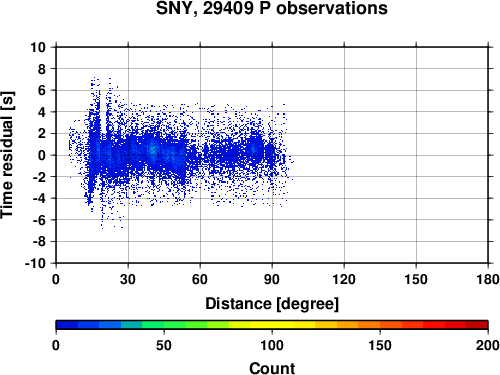Click the y-axis tick label -10

(x=36, y=263)
